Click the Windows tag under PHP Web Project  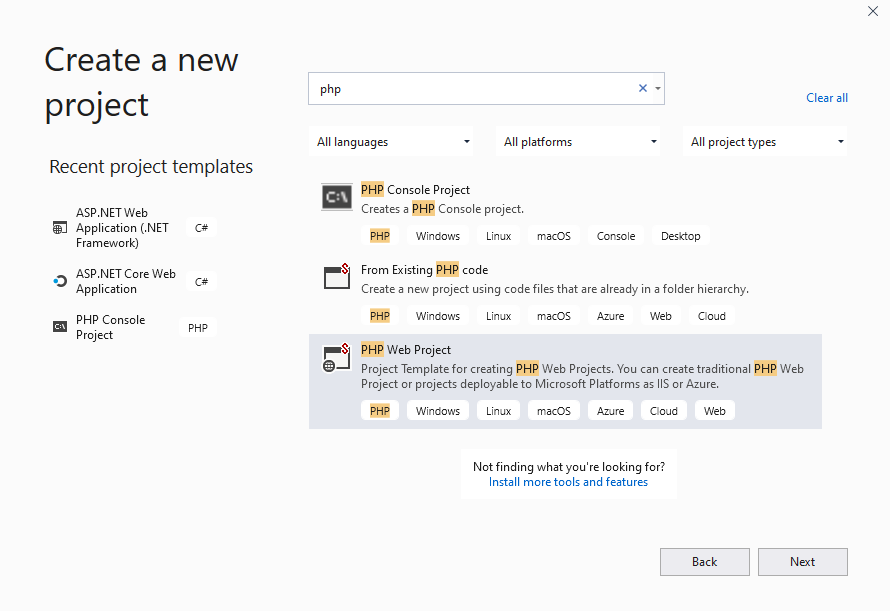click(438, 411)
